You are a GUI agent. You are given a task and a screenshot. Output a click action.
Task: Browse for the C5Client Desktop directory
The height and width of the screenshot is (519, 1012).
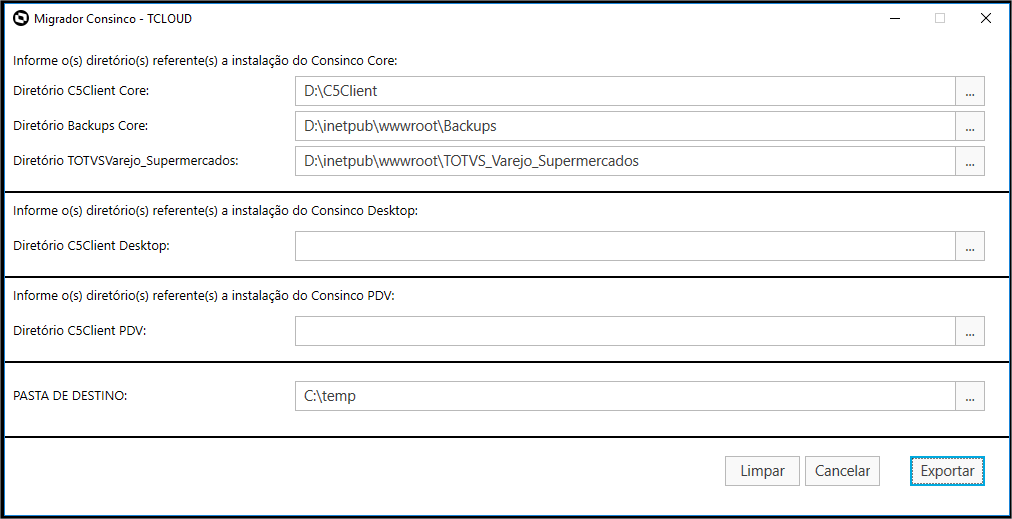[x=969, y=246]
